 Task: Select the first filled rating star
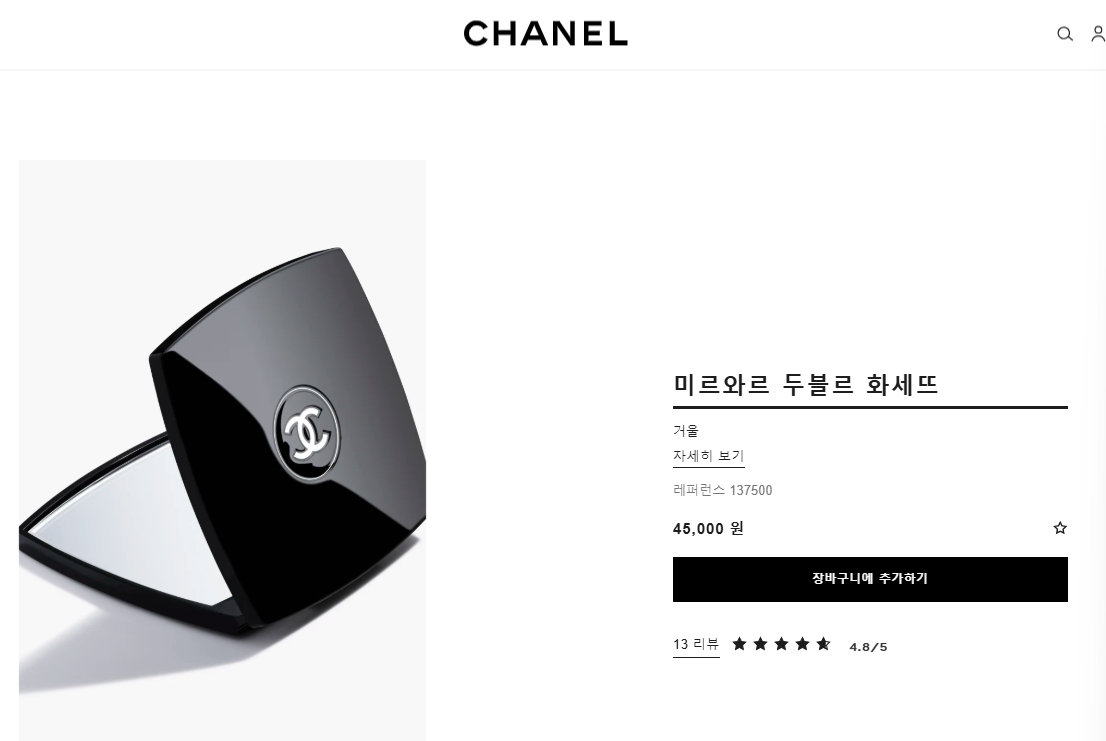(x=739, y=644)
